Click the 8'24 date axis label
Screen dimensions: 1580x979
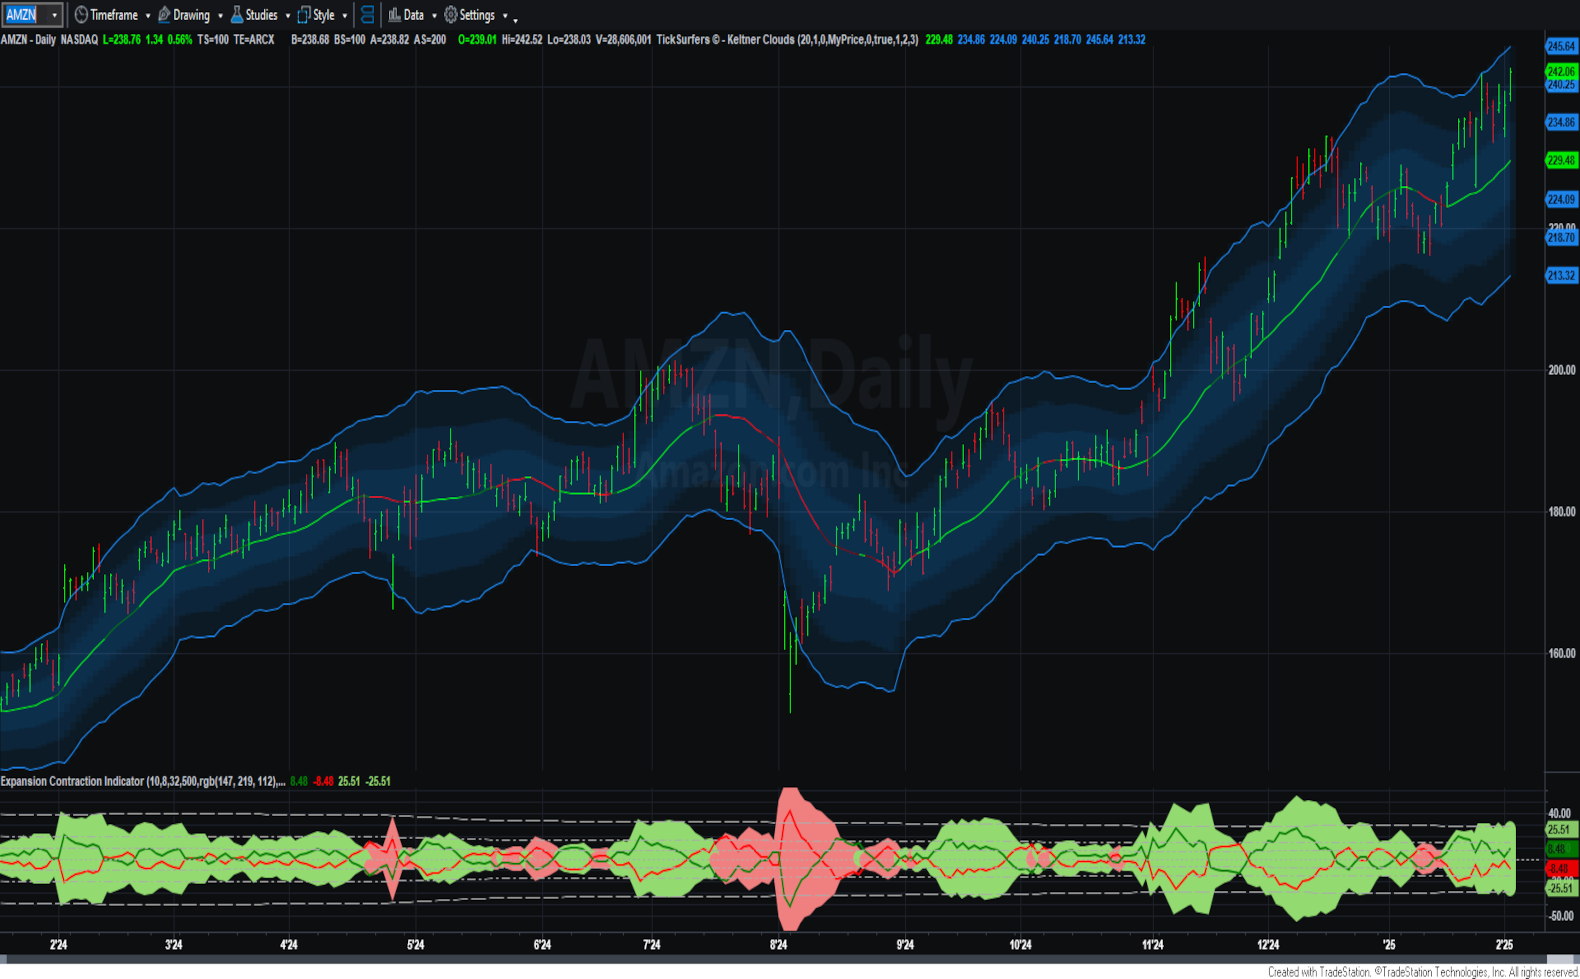[x=779, y=945]
